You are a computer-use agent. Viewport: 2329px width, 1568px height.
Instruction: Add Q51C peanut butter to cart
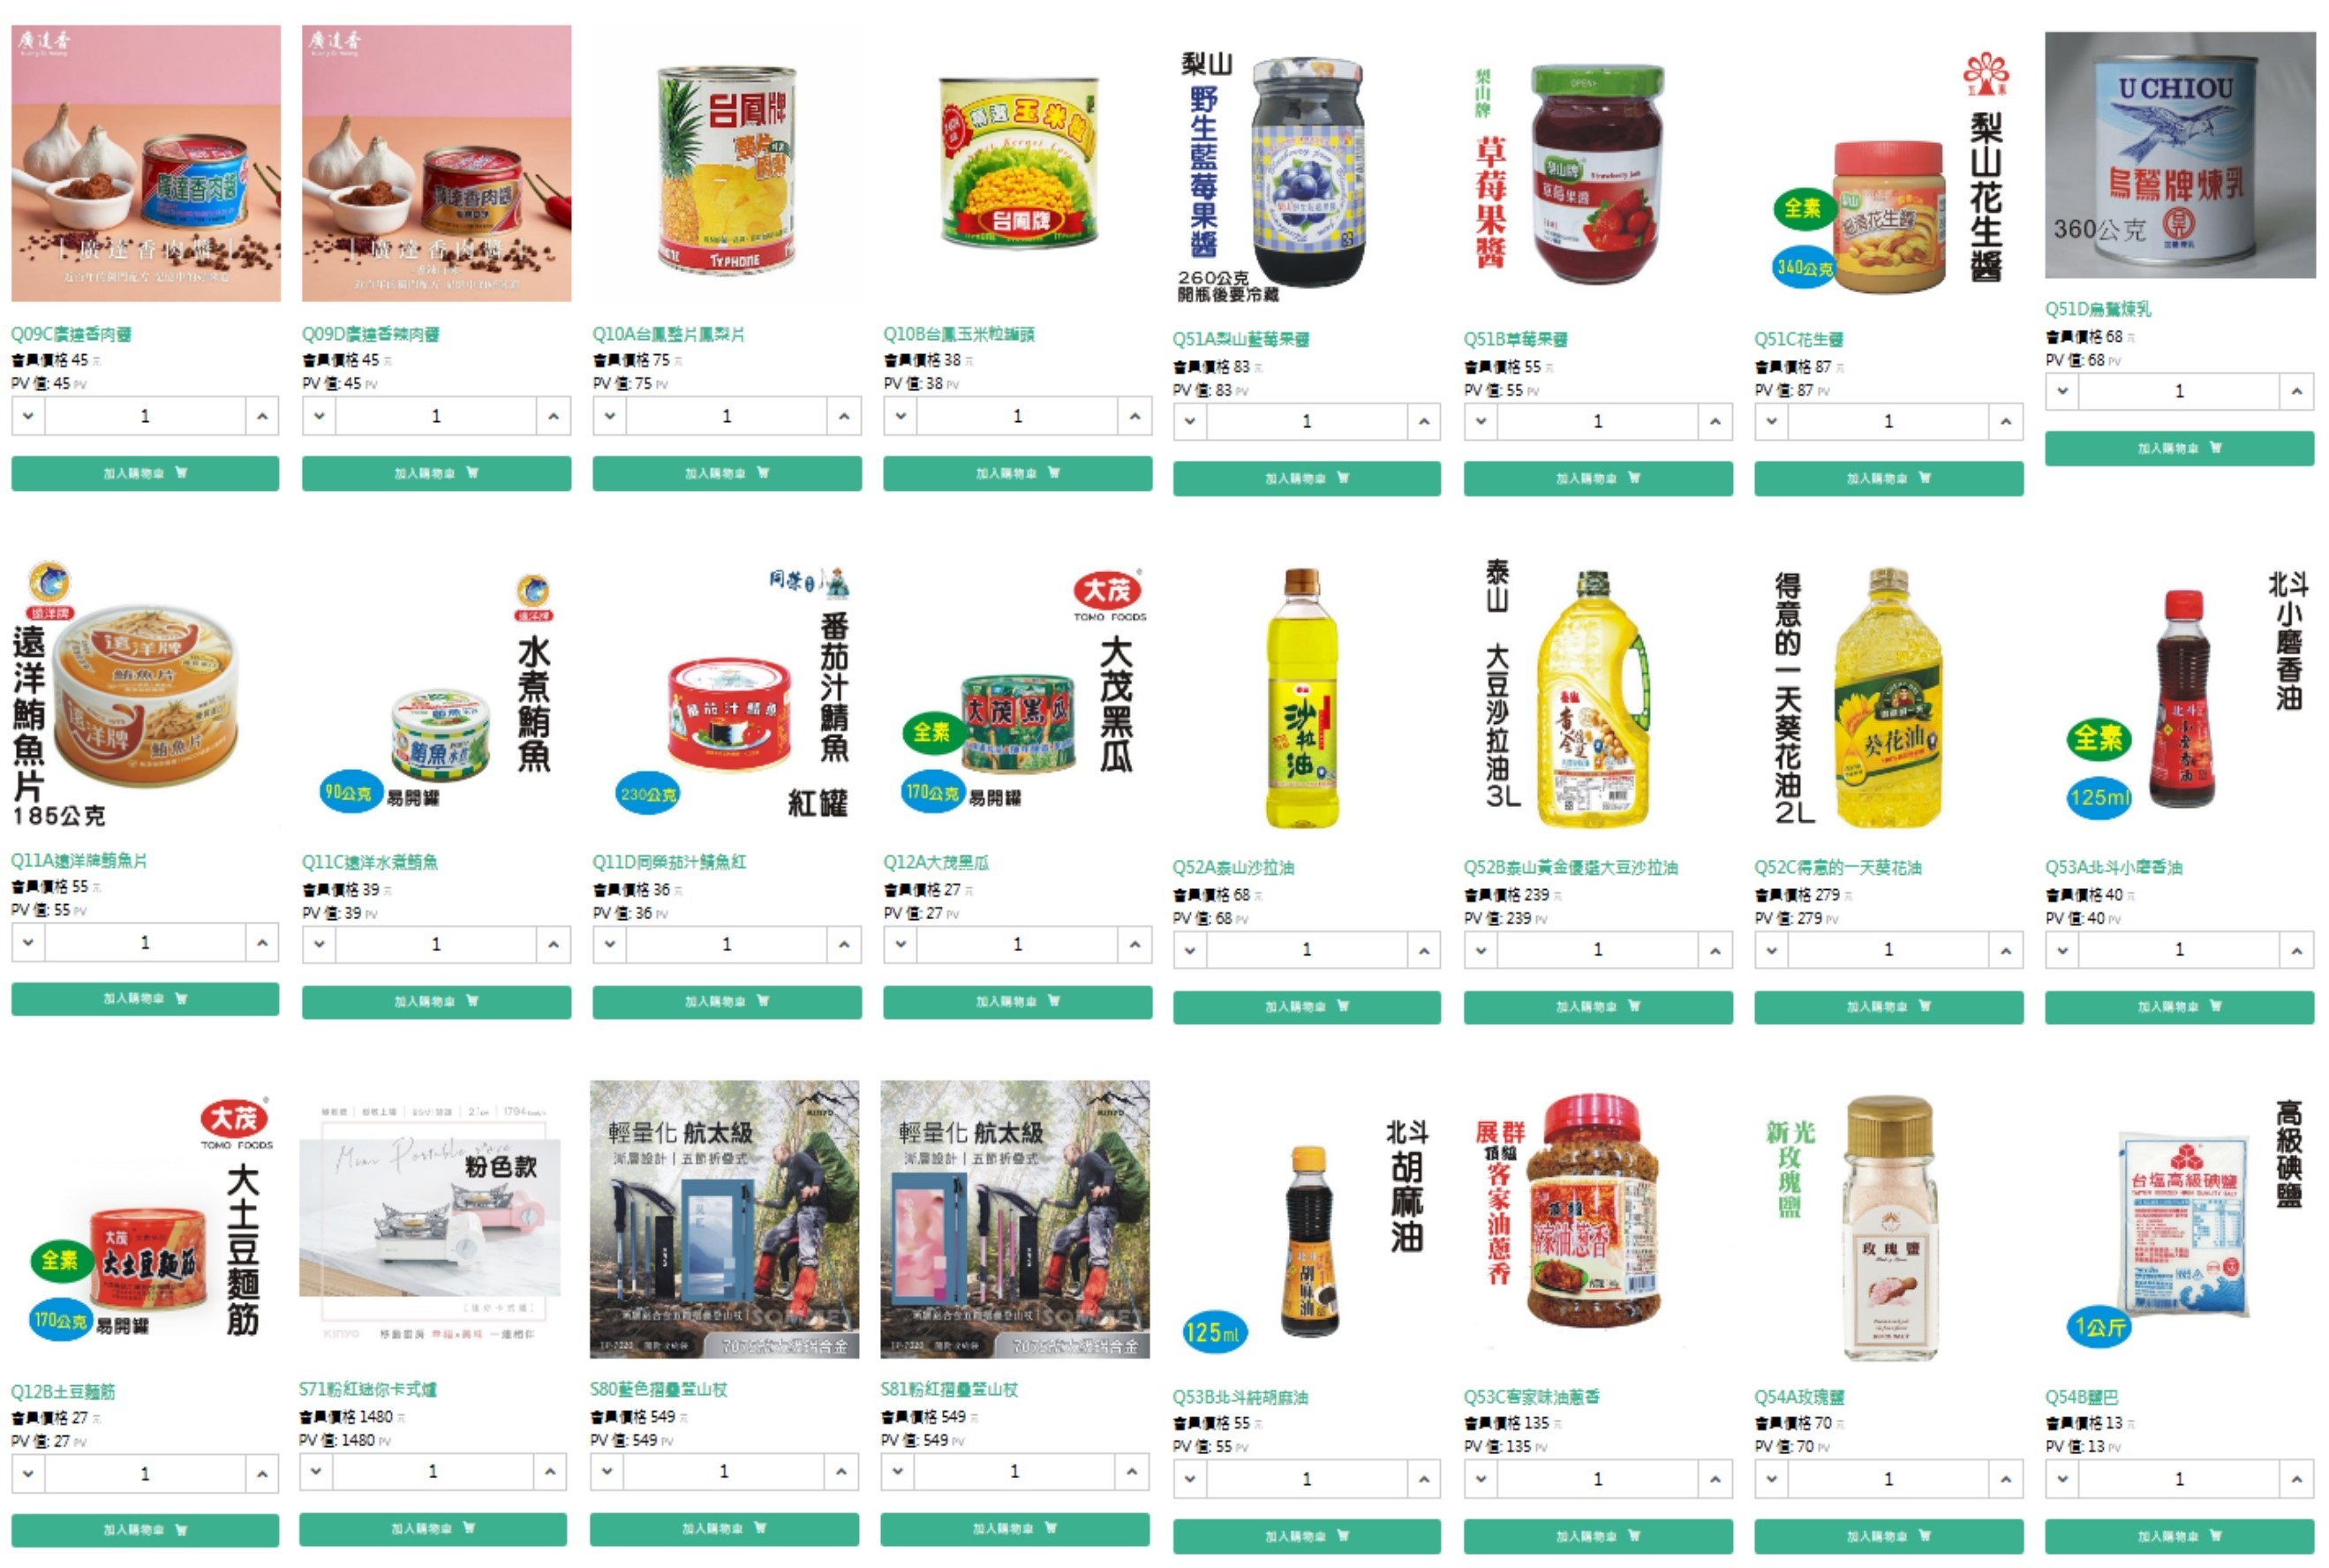coord(1888,478)
